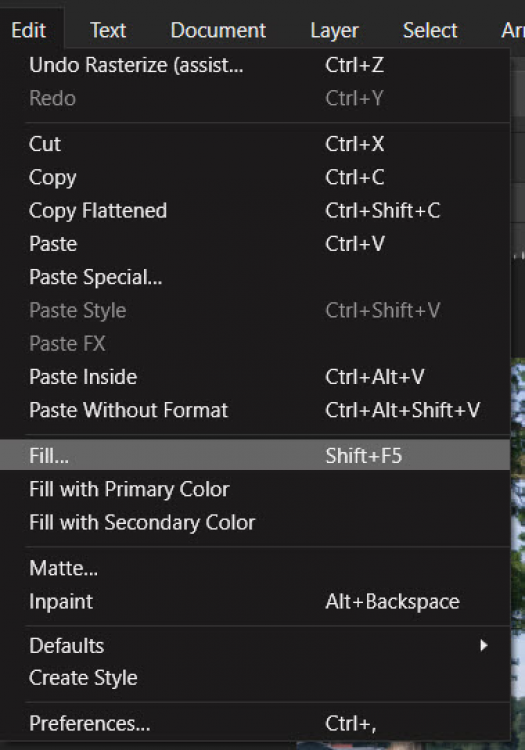Expand the Defaults submenu arrow
This screenshot has width=525, height=750.
(x=483, y=646)
